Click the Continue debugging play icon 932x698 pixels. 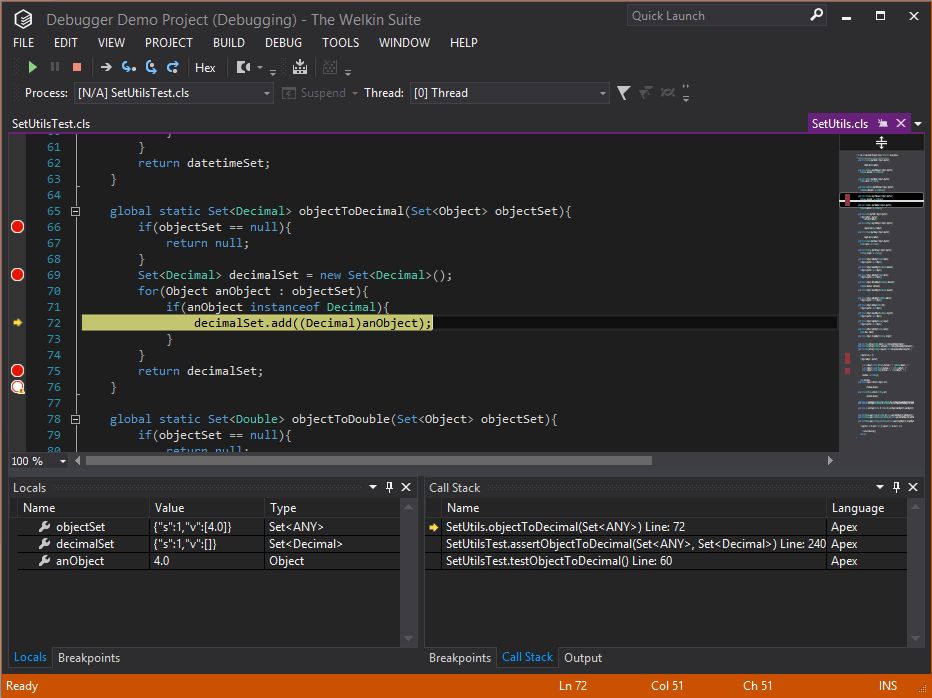pos(33,67)
